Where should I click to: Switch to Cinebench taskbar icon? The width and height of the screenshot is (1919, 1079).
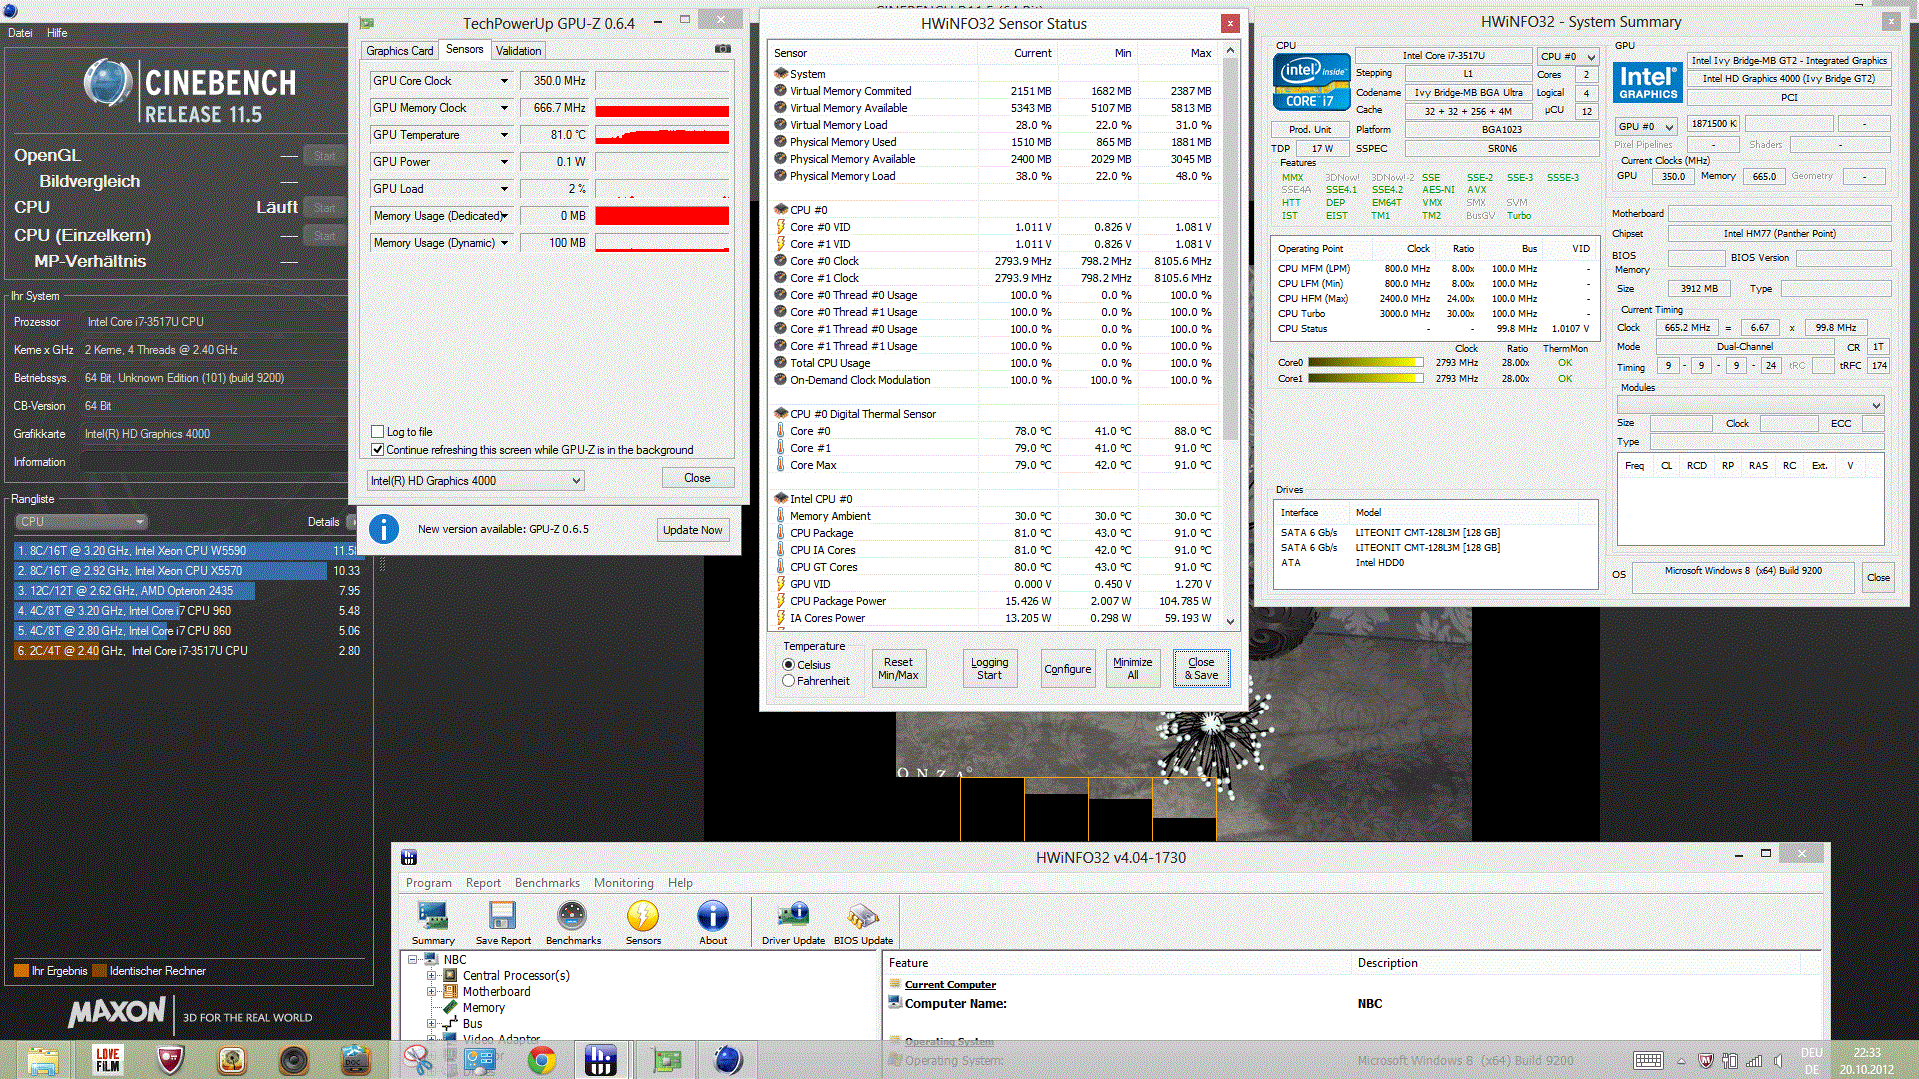point(728,1060)
